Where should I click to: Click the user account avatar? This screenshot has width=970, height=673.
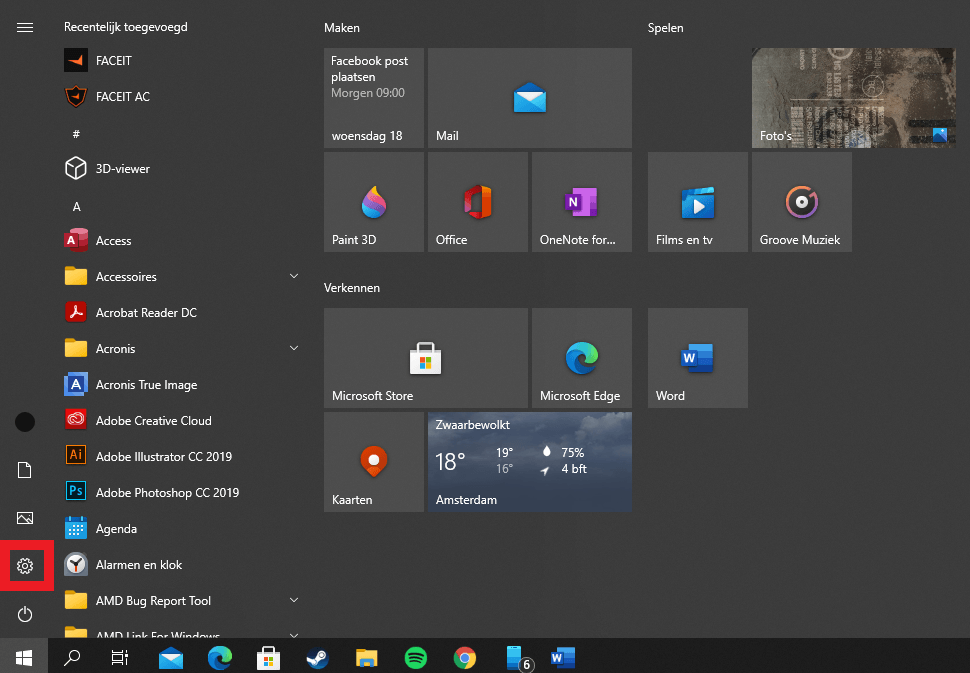25,422
